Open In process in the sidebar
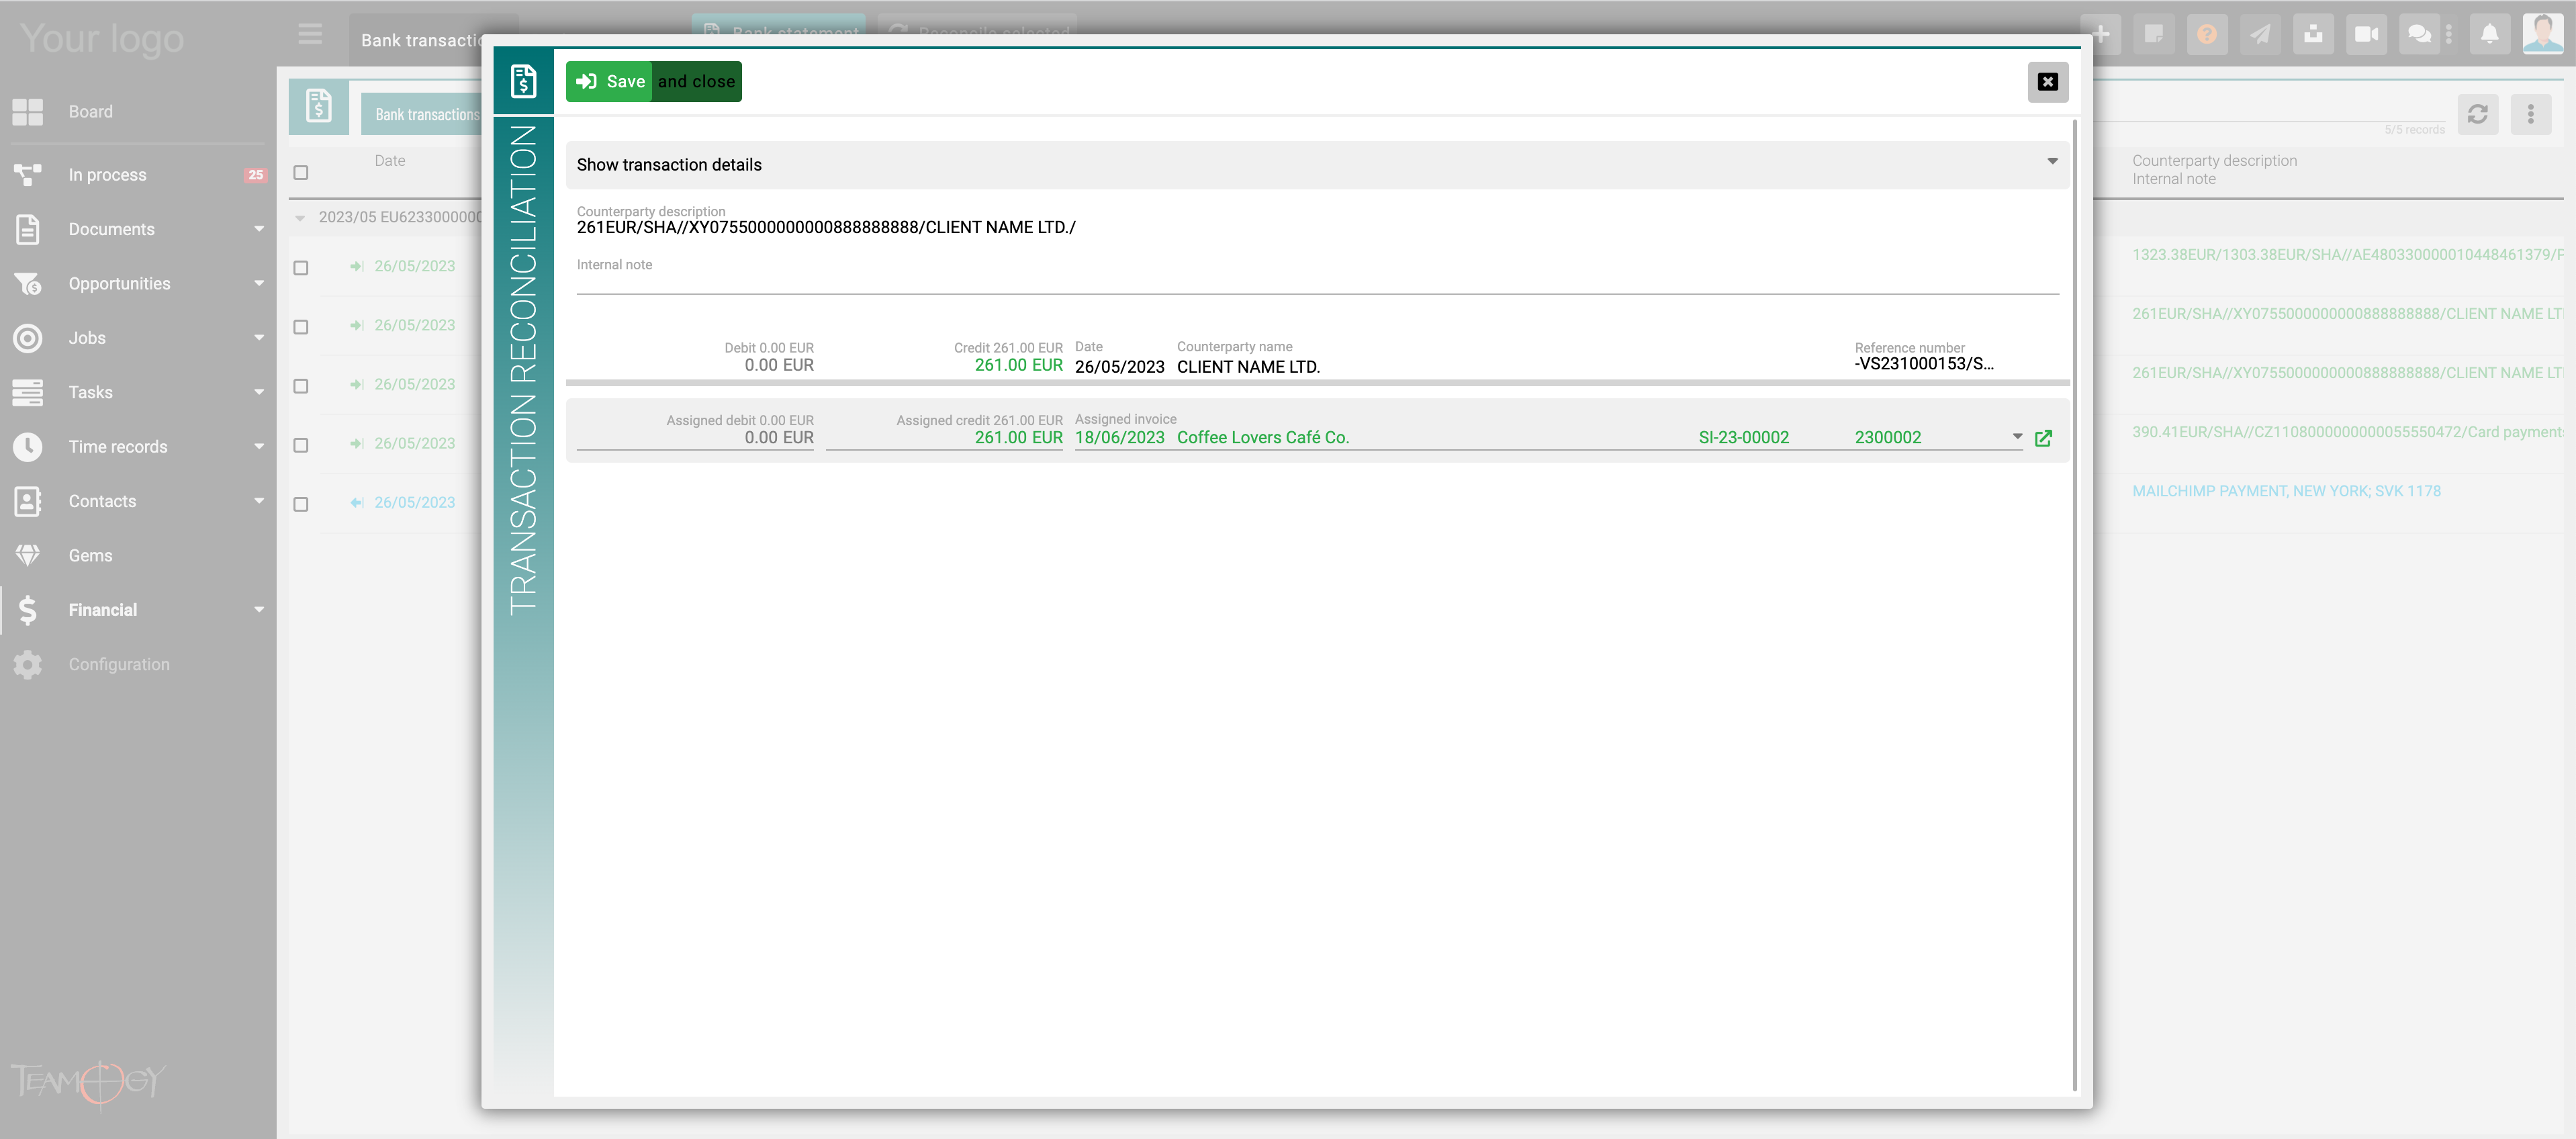Image resolution: width=2576 pixels, height=1139 pixels. [107, 175]
